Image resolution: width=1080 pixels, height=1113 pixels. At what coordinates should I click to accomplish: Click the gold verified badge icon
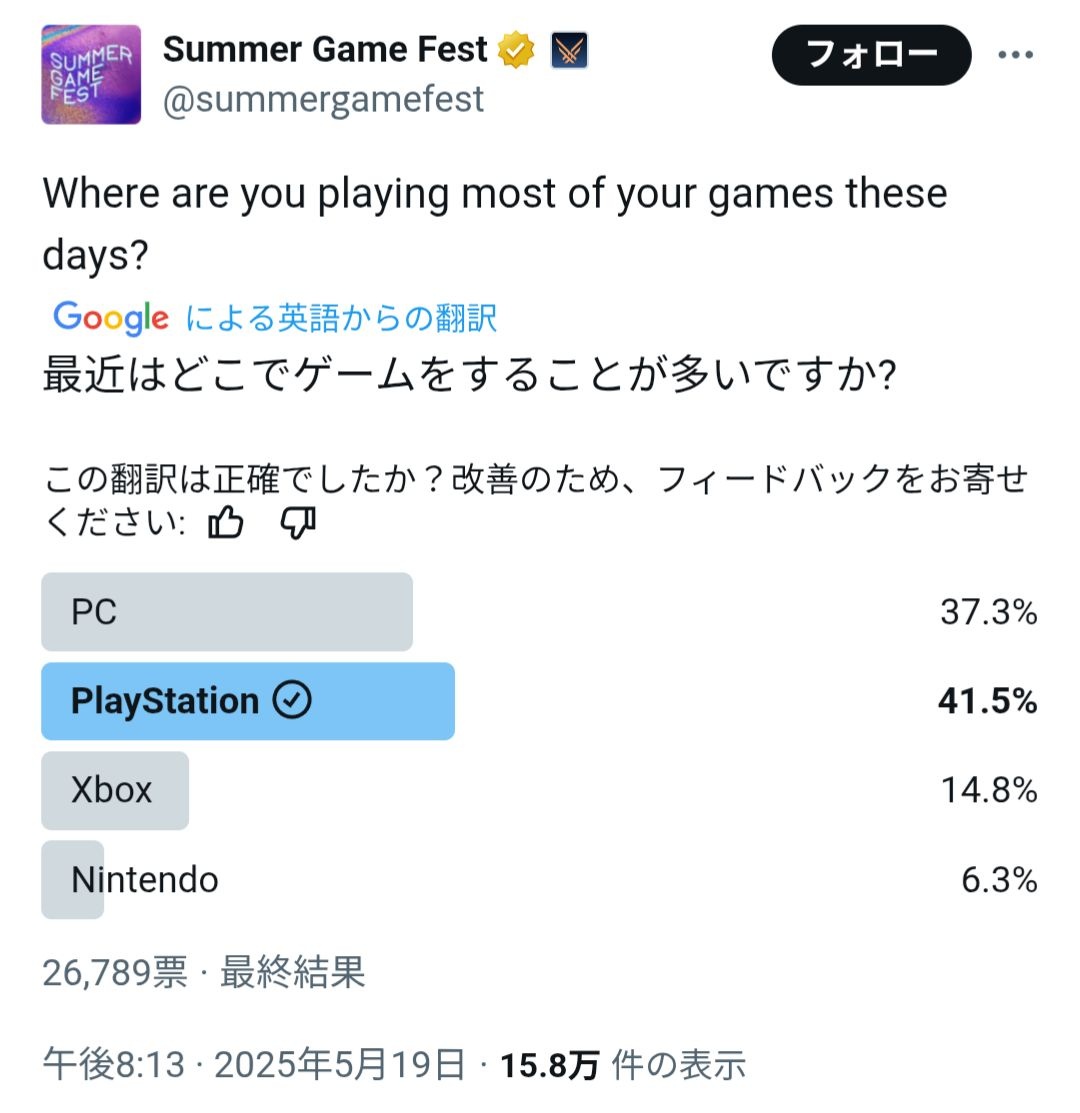tap(516, 50)
